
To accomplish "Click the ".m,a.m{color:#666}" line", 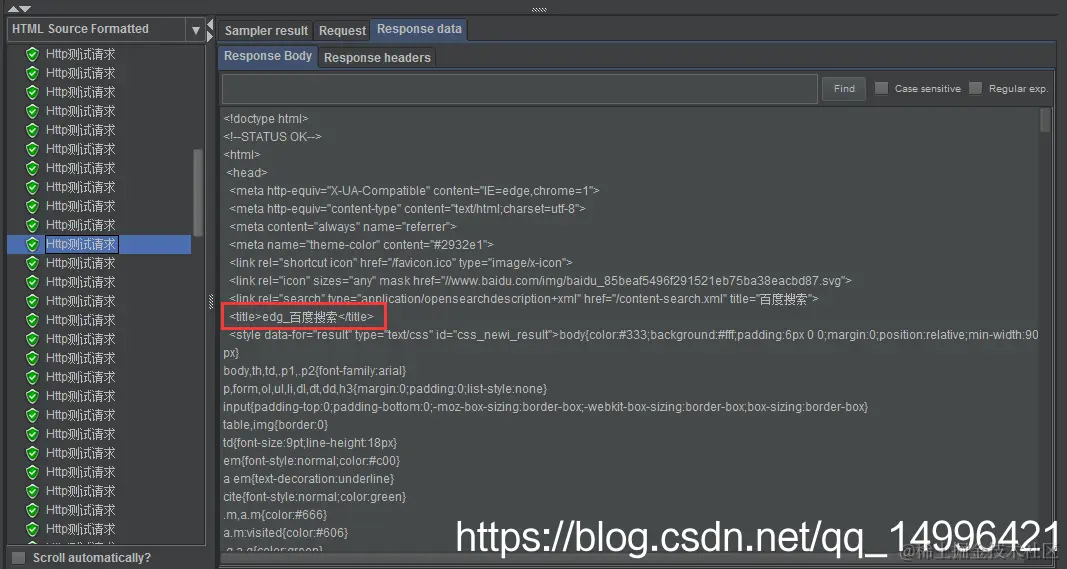I will tap(275, 515).
